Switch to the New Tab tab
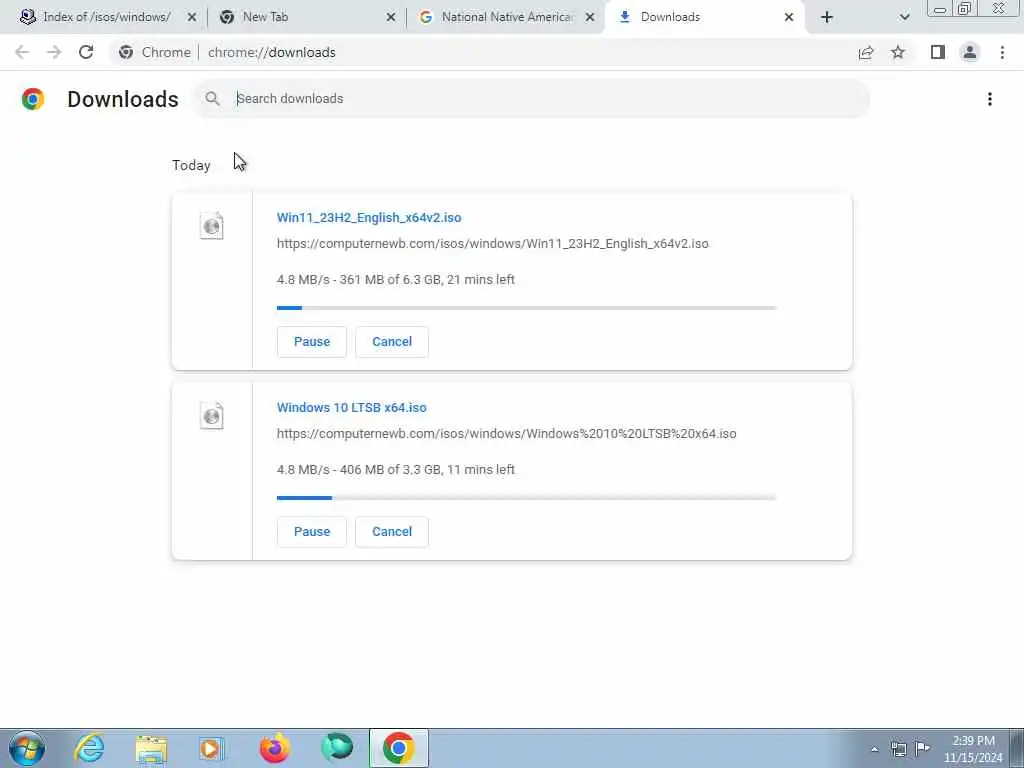This screenshot has width=1024, height=768. coord(307,17)
